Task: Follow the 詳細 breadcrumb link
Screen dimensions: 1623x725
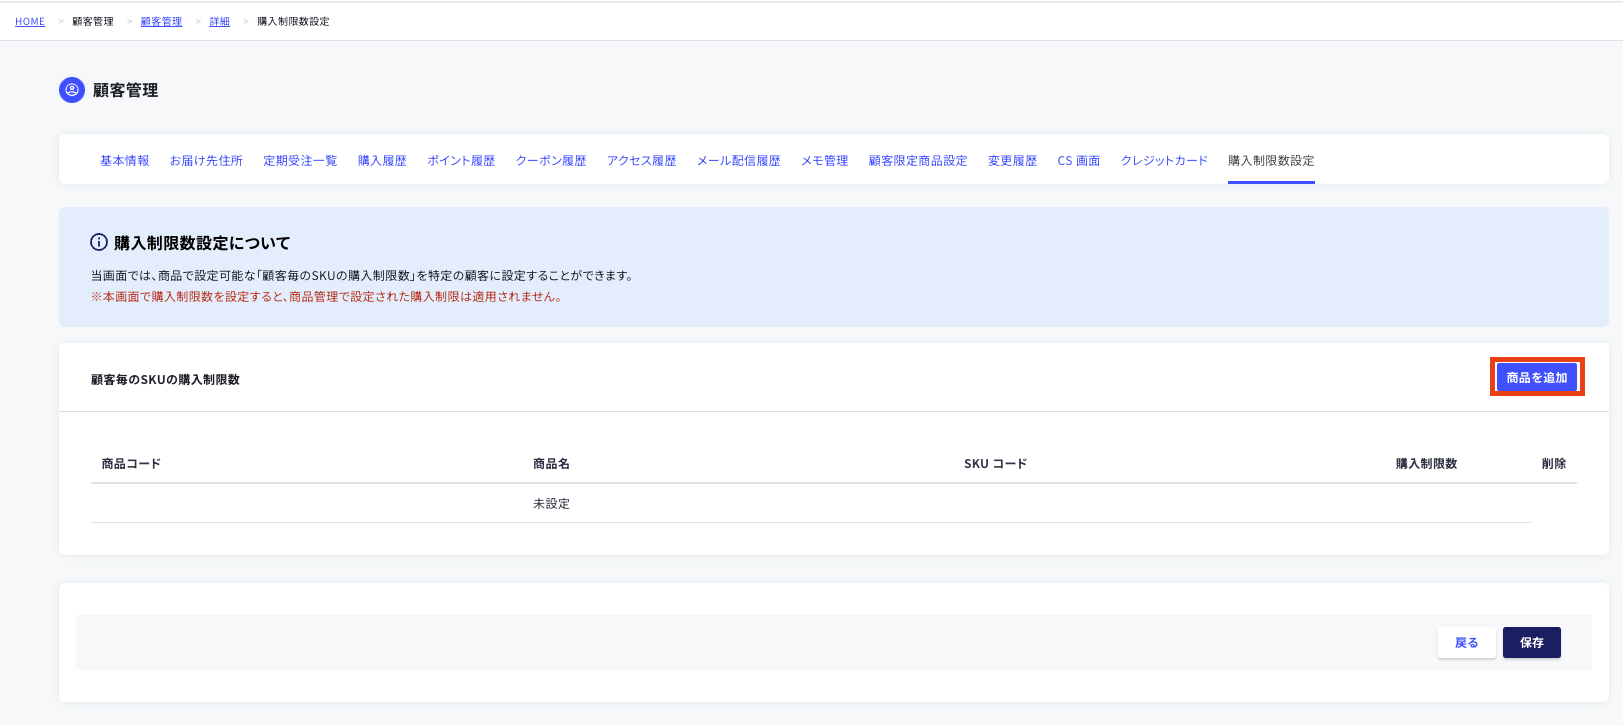Action: [x=220, y=21]
